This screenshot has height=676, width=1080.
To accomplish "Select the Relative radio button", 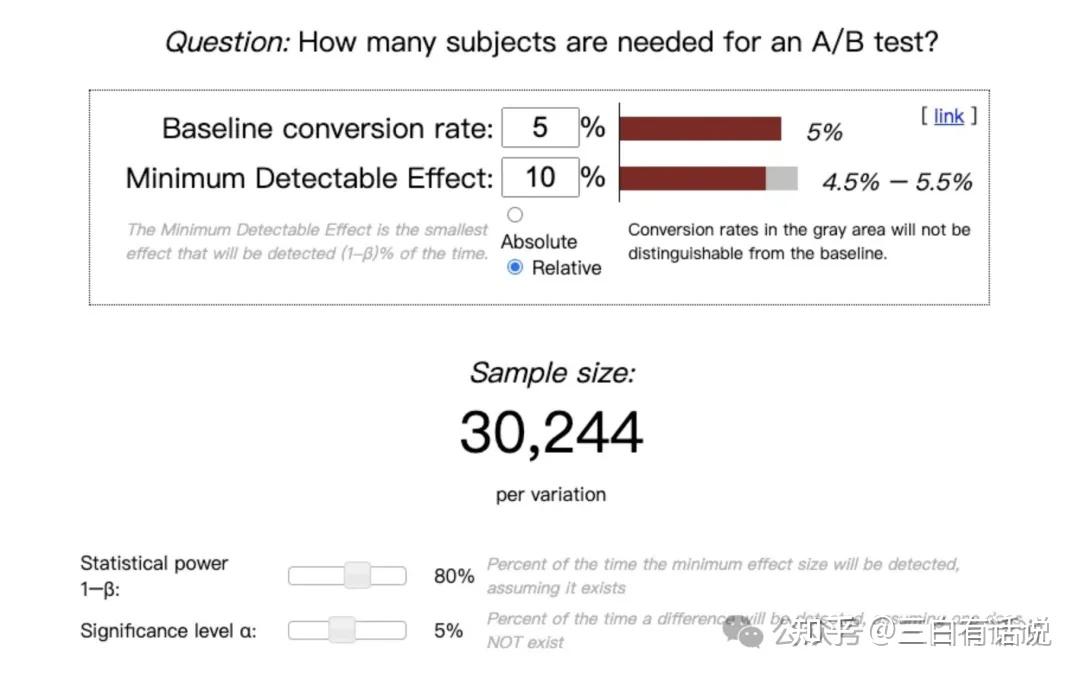I will [515, 267].
